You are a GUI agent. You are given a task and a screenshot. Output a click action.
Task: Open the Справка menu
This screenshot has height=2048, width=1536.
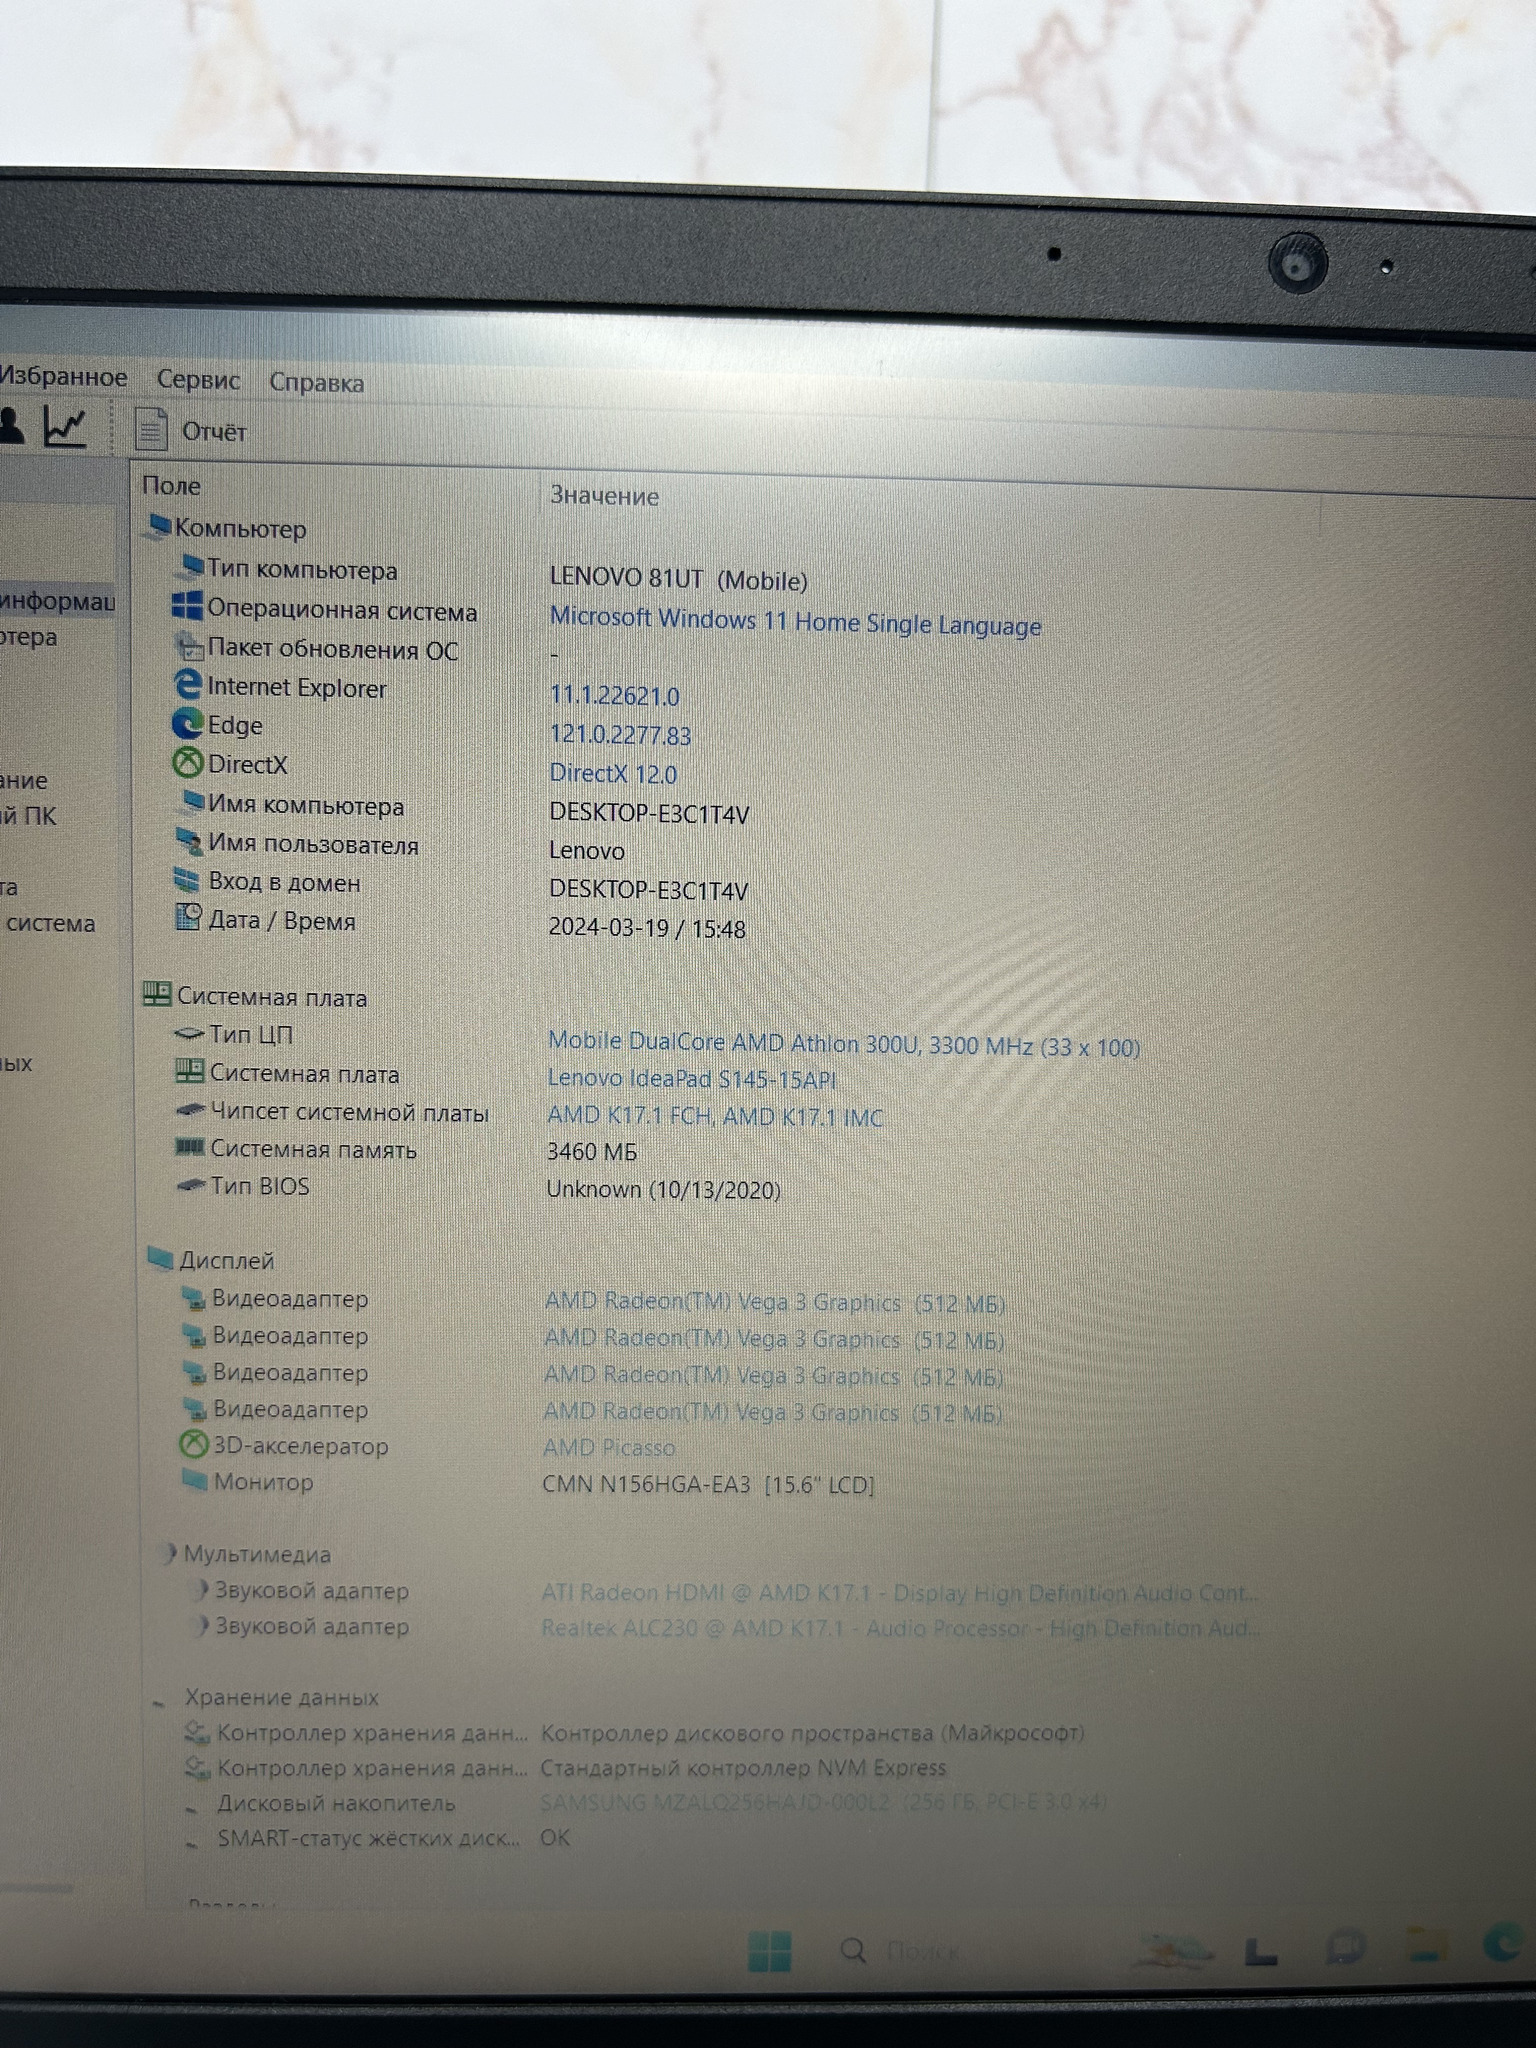(316, 383)
